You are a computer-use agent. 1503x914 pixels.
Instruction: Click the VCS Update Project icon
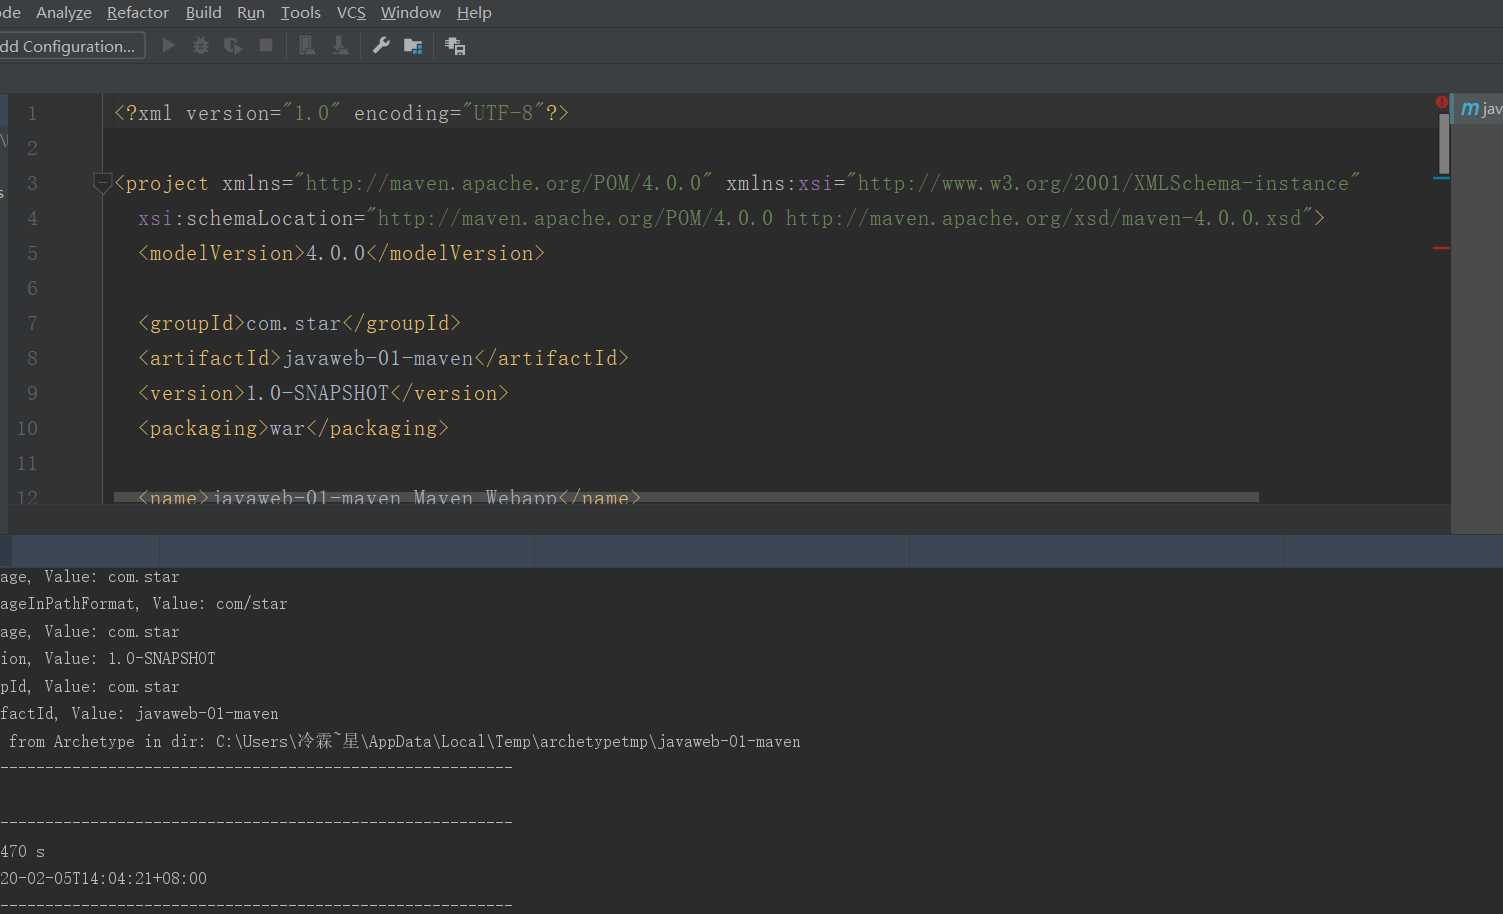[307, 46]
